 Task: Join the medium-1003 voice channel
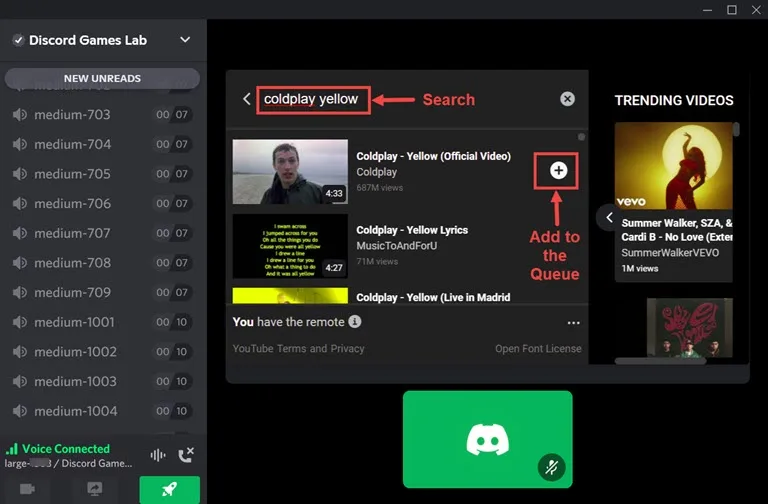[x=102, y=382]
